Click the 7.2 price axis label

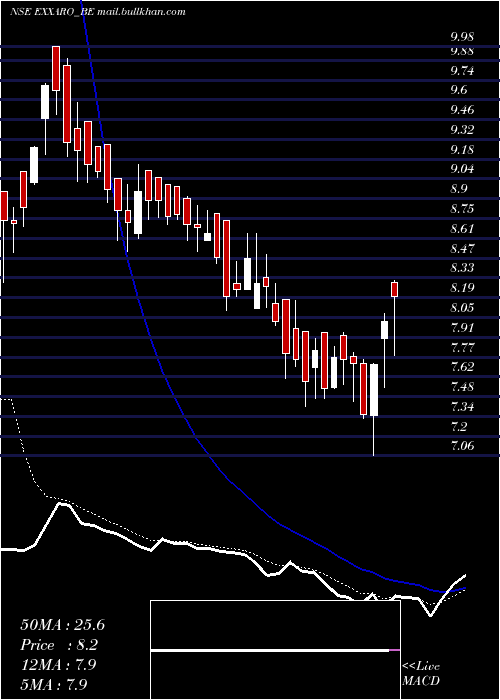coord(458,426)
